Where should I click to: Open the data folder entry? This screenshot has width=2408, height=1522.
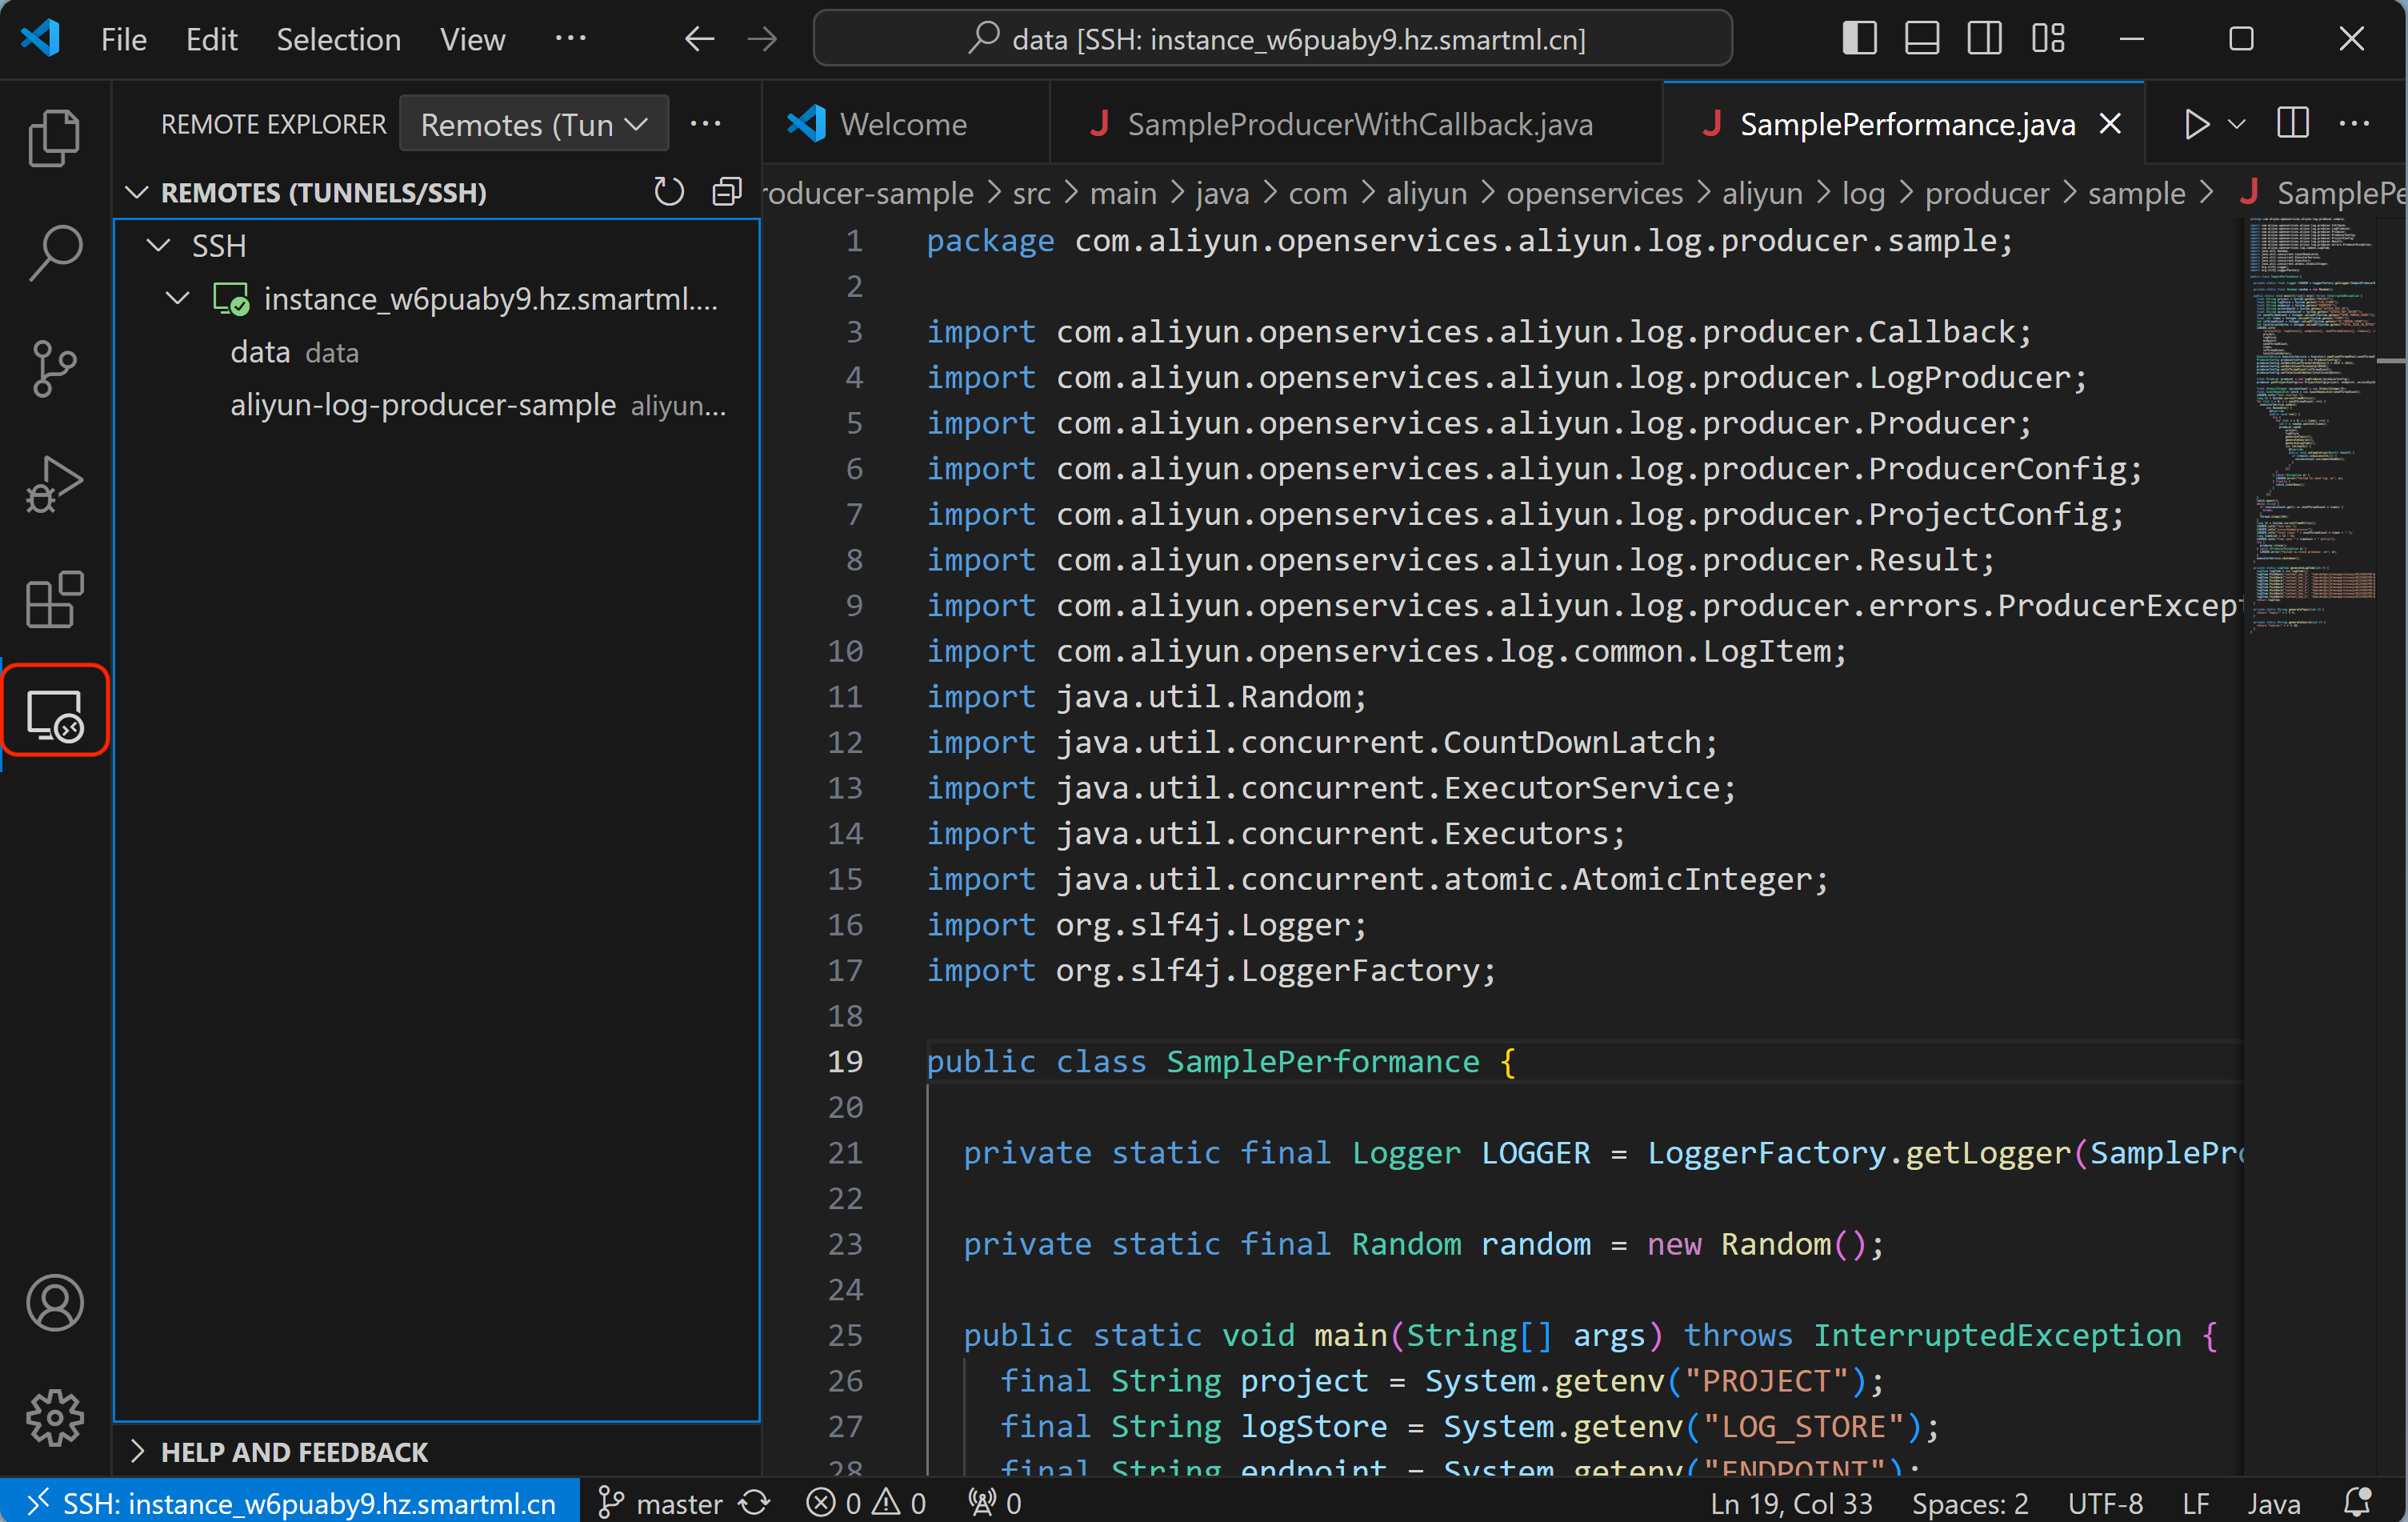(x=437, y=352)
